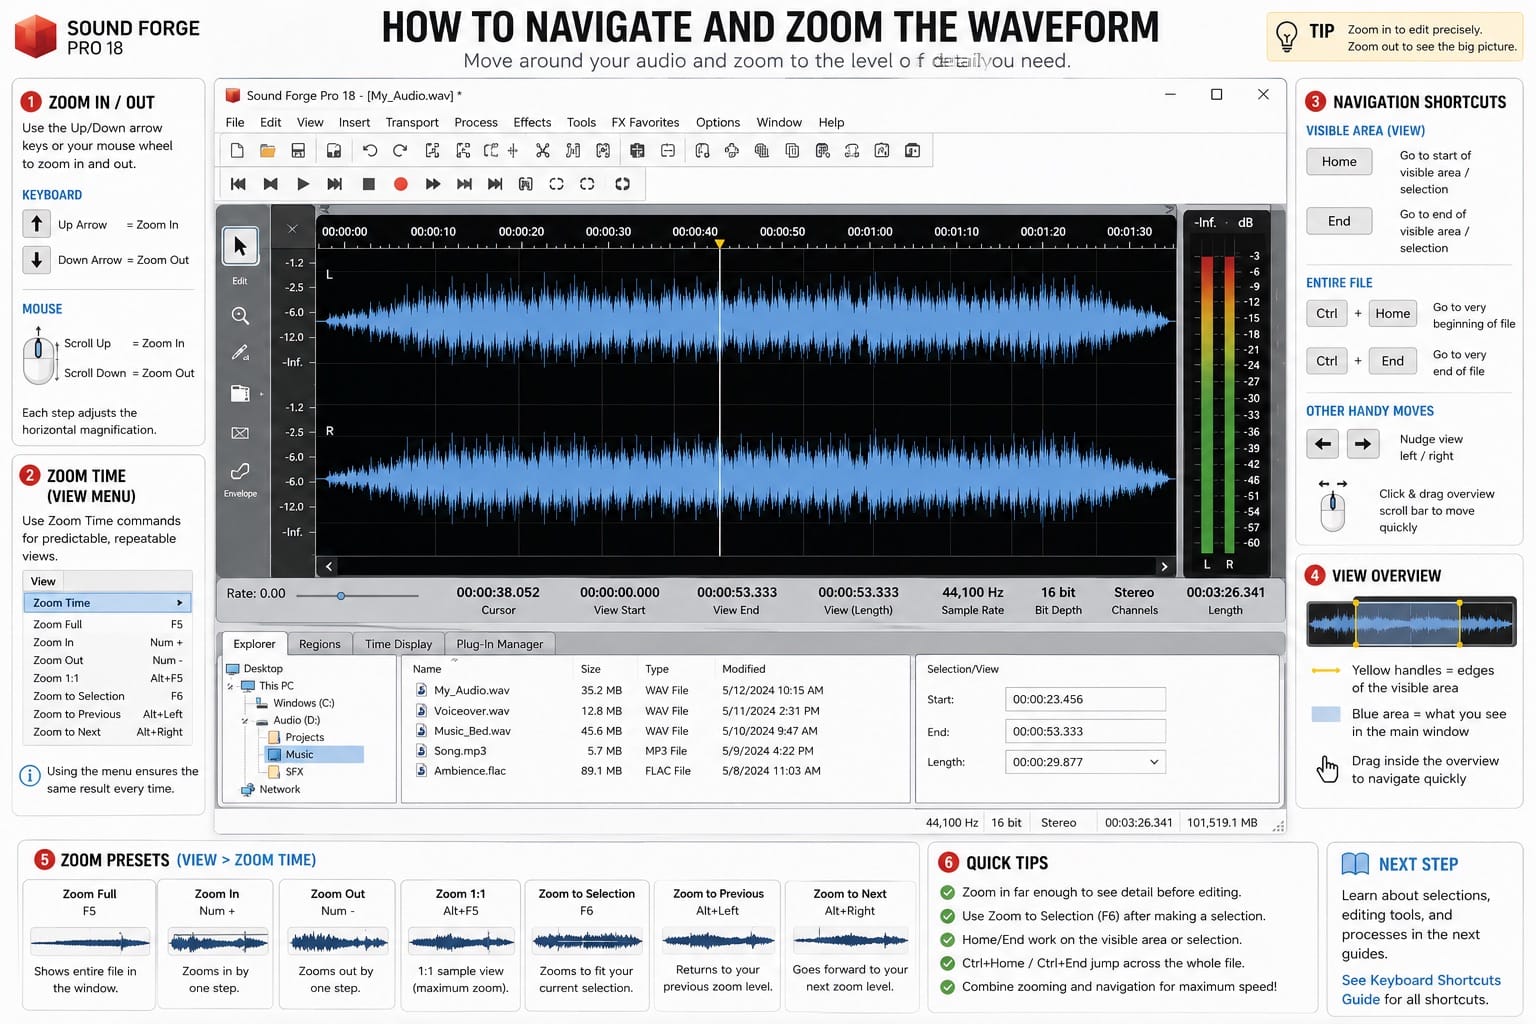Click the Selection End time field

coord(1085,731)
